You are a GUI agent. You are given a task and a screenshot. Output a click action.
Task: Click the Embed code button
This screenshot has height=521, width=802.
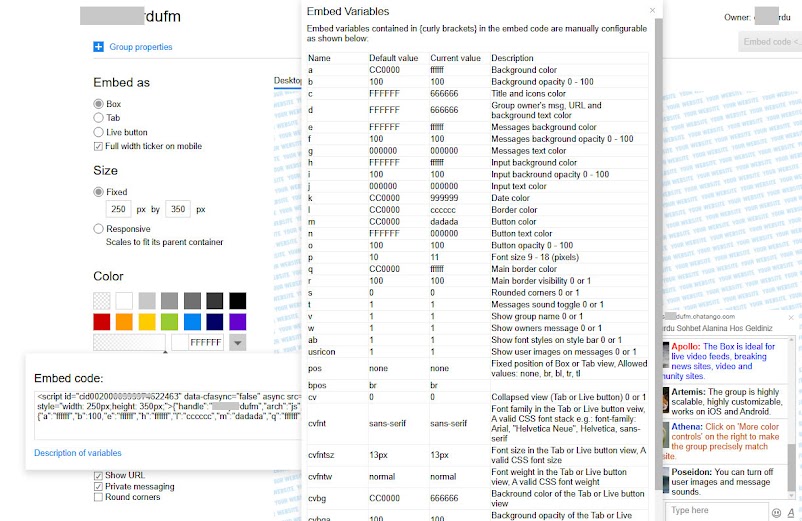[x=770, y=42]
